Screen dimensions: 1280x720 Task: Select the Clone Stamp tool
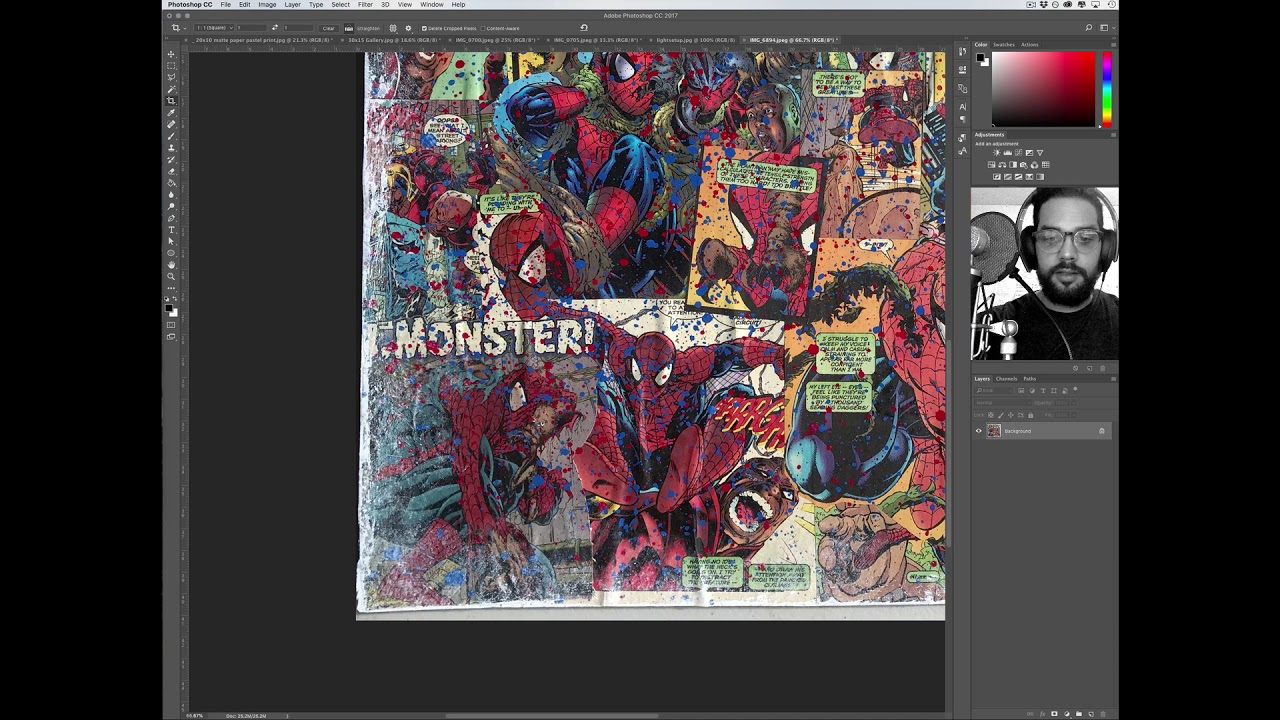pyautogui.click(x=171, y=146)
